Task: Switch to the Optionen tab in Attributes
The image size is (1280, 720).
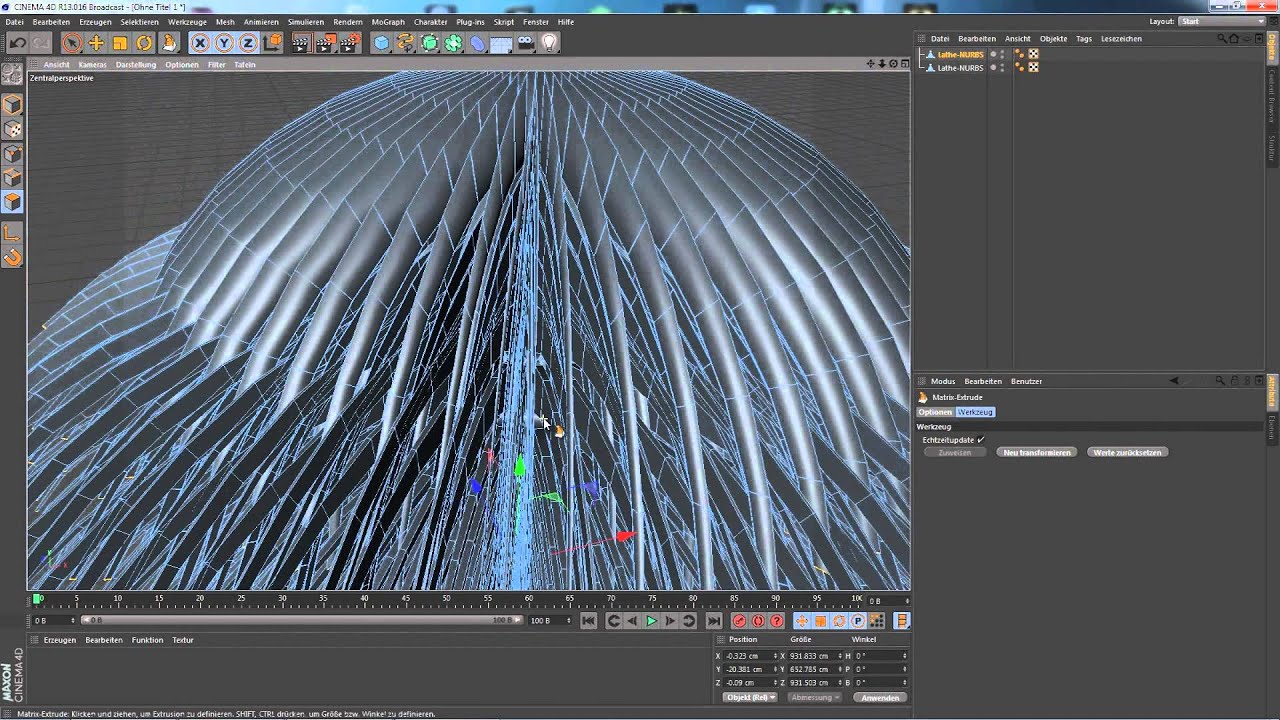Action: 936,412
